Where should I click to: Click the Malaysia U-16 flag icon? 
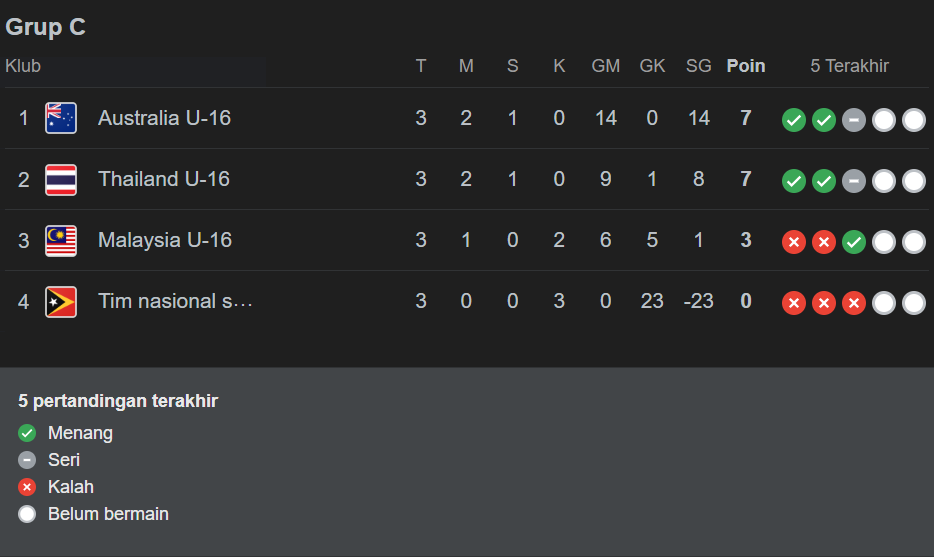(61, 240)
